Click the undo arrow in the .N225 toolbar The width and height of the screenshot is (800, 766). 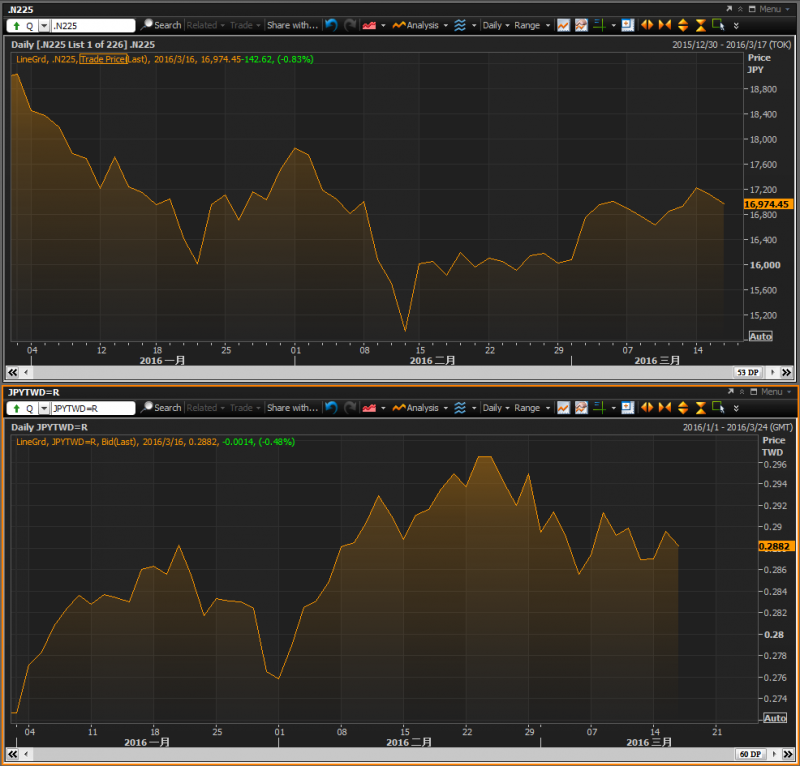[331, 25]
